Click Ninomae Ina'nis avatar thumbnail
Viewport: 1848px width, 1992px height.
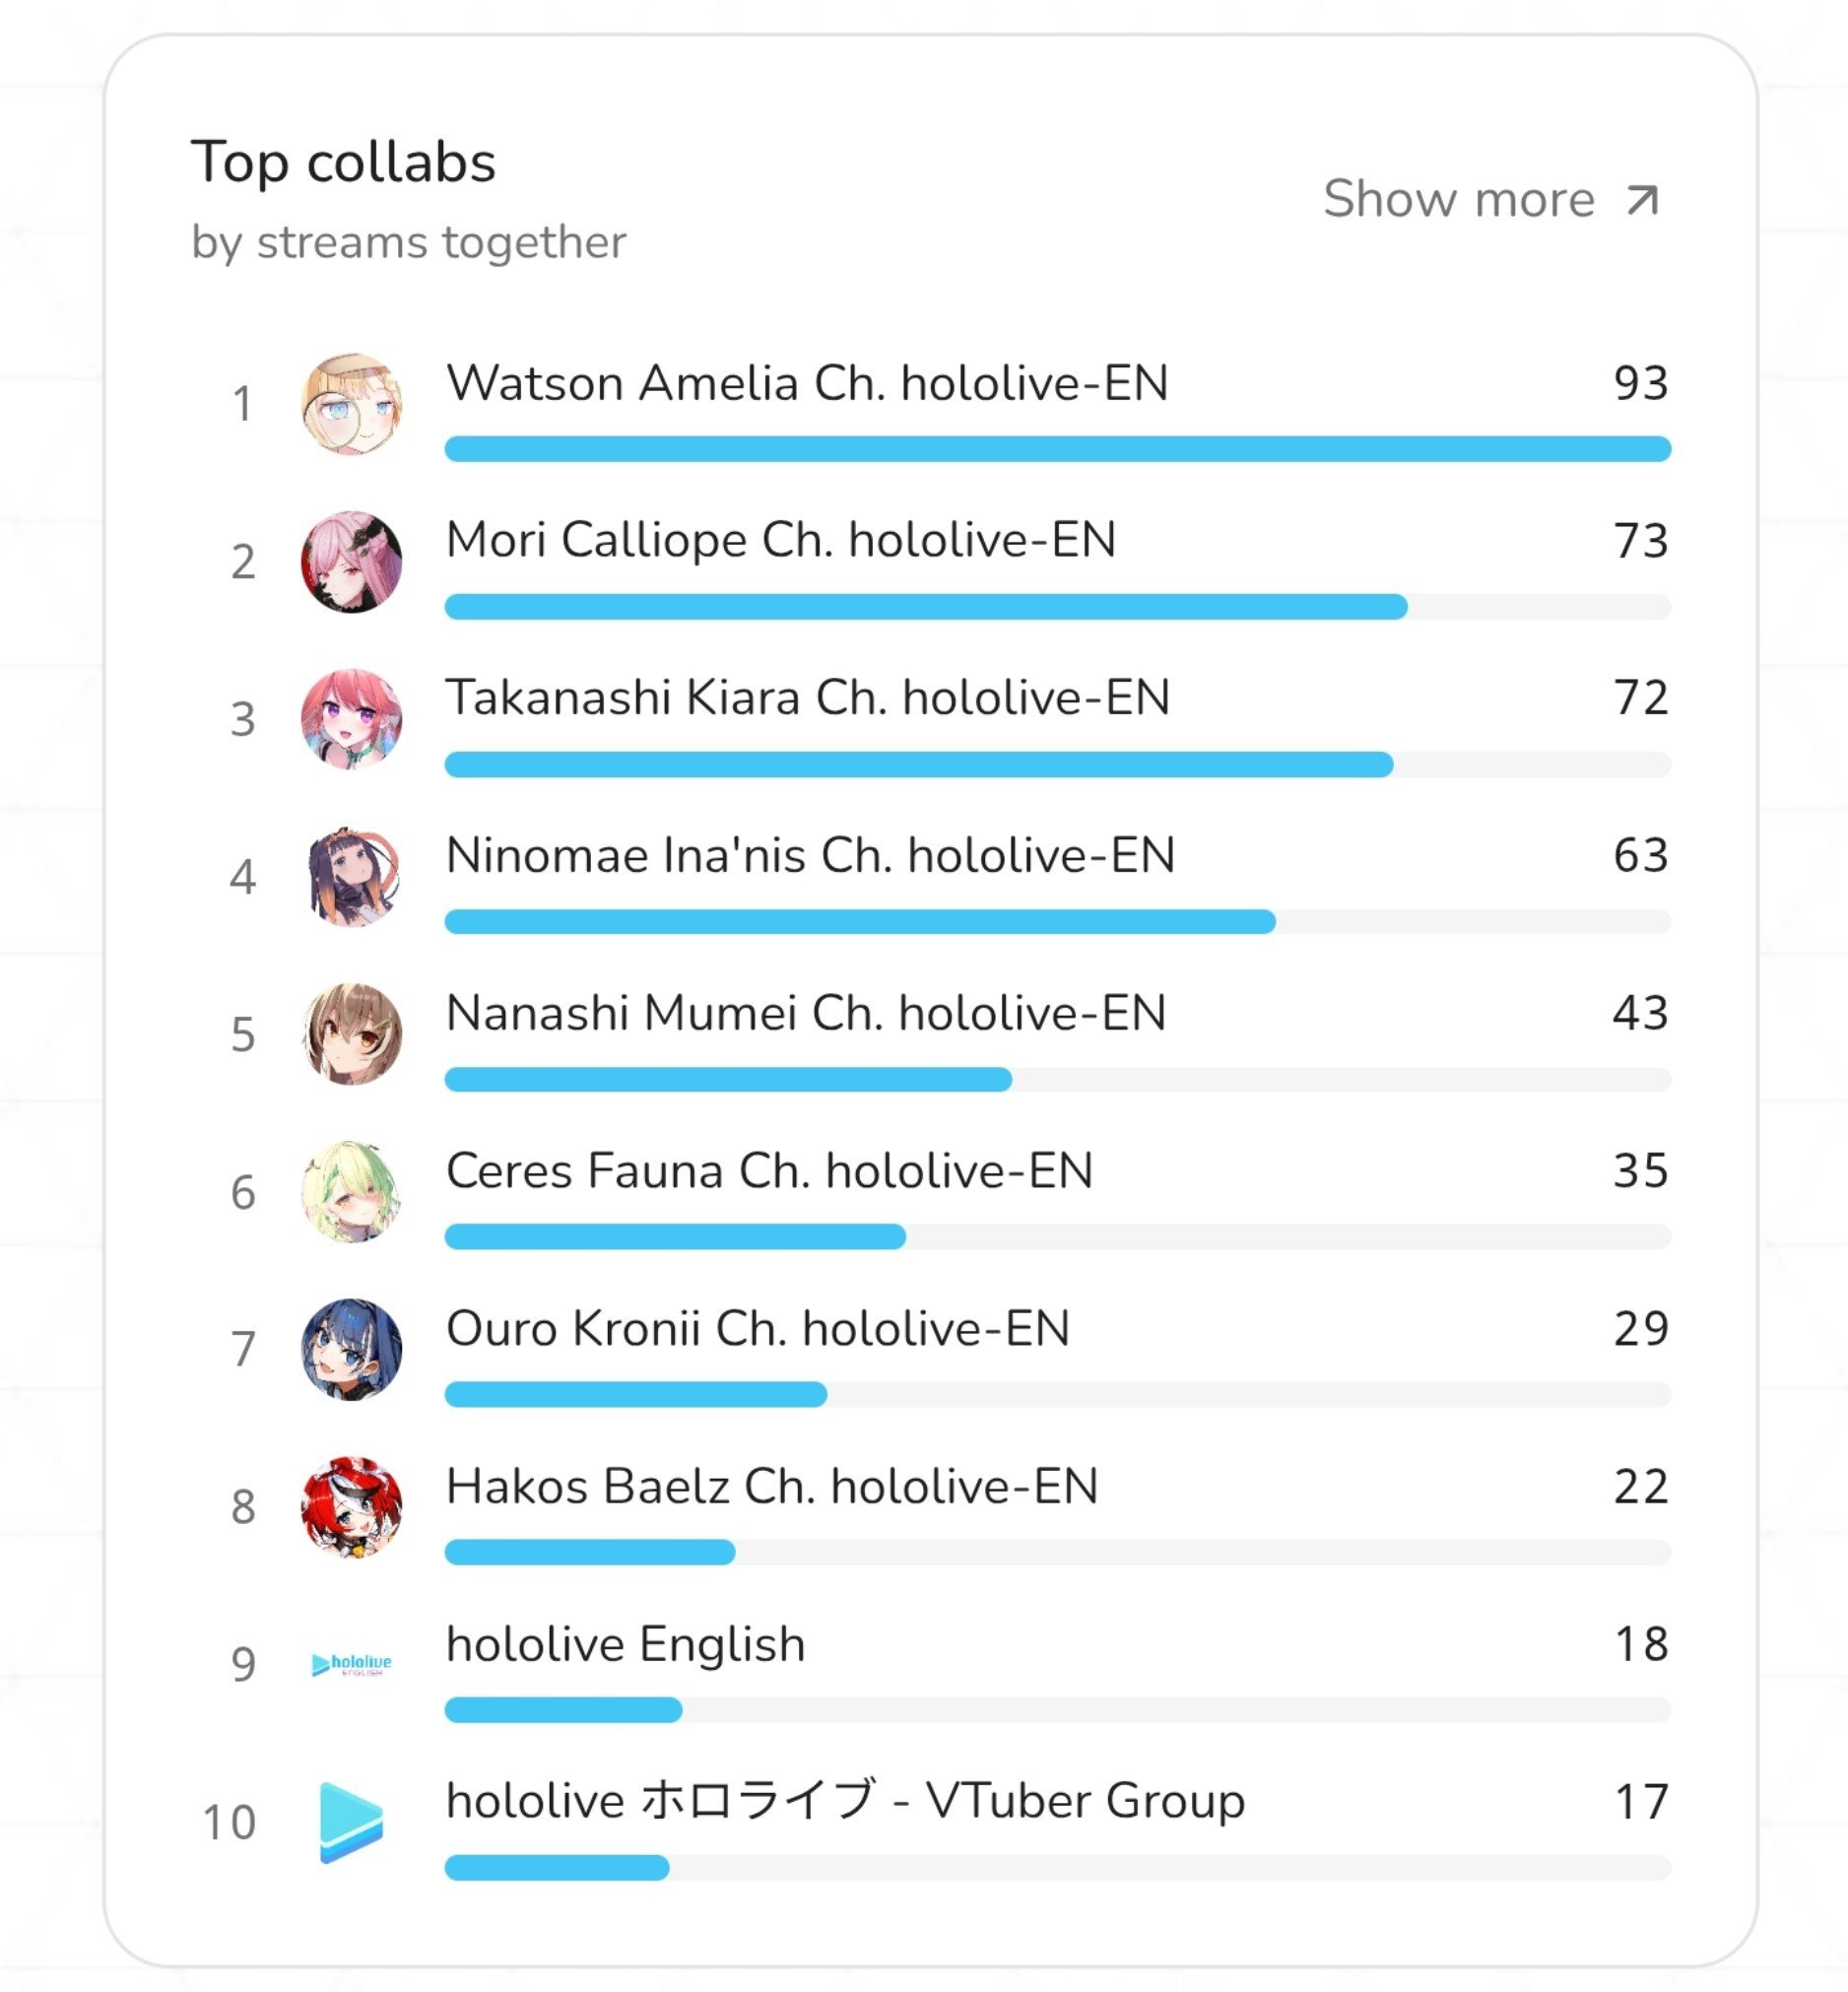coord(351,877)
